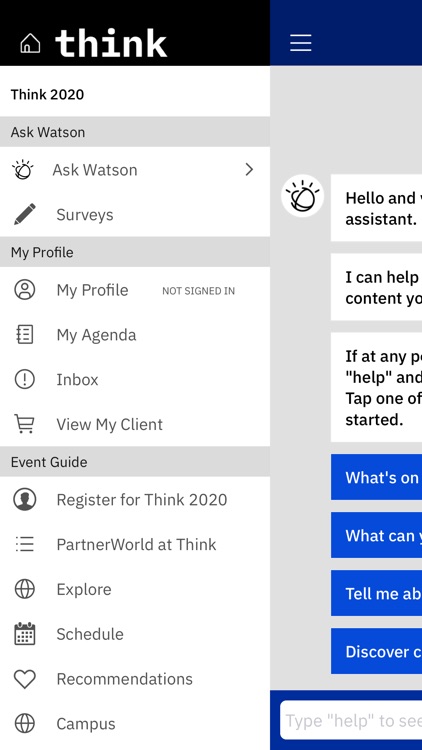This screenshot has height=750, width=422.
Task: Select Register for Think 2020
Action: 135,499
